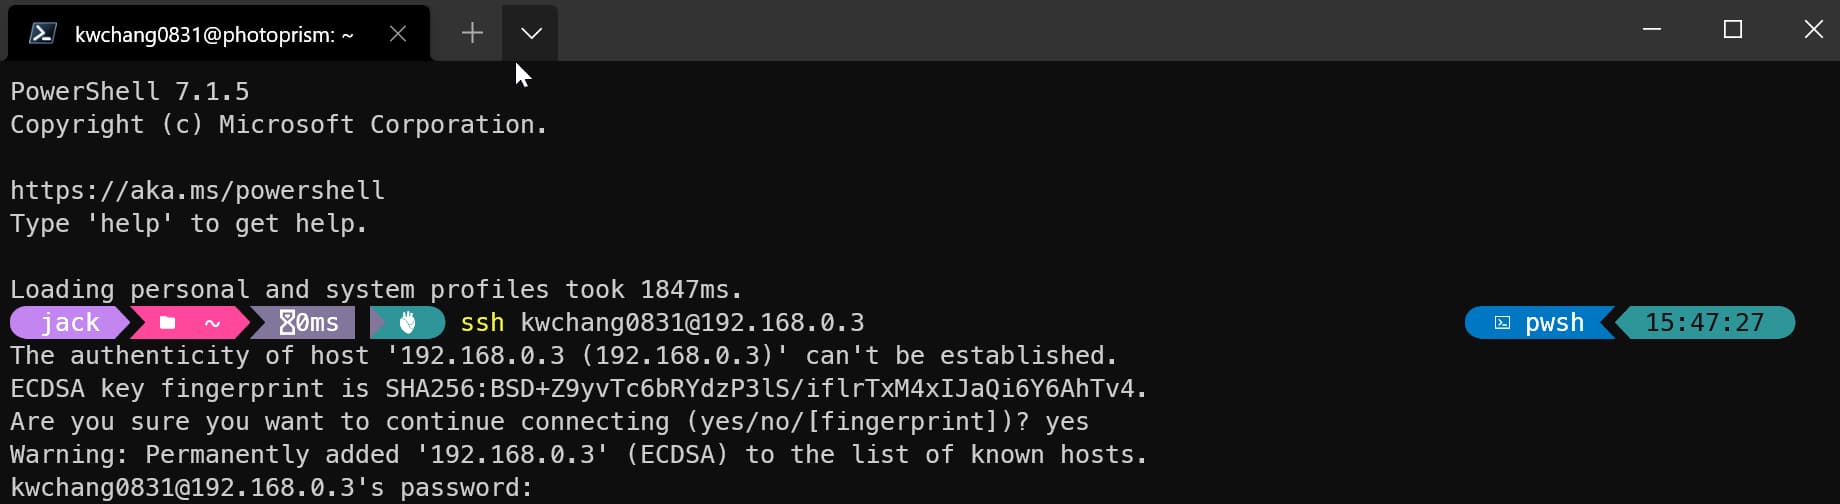
Task: Click the PowerShell icon on the tab
Action: click(42, 34)
